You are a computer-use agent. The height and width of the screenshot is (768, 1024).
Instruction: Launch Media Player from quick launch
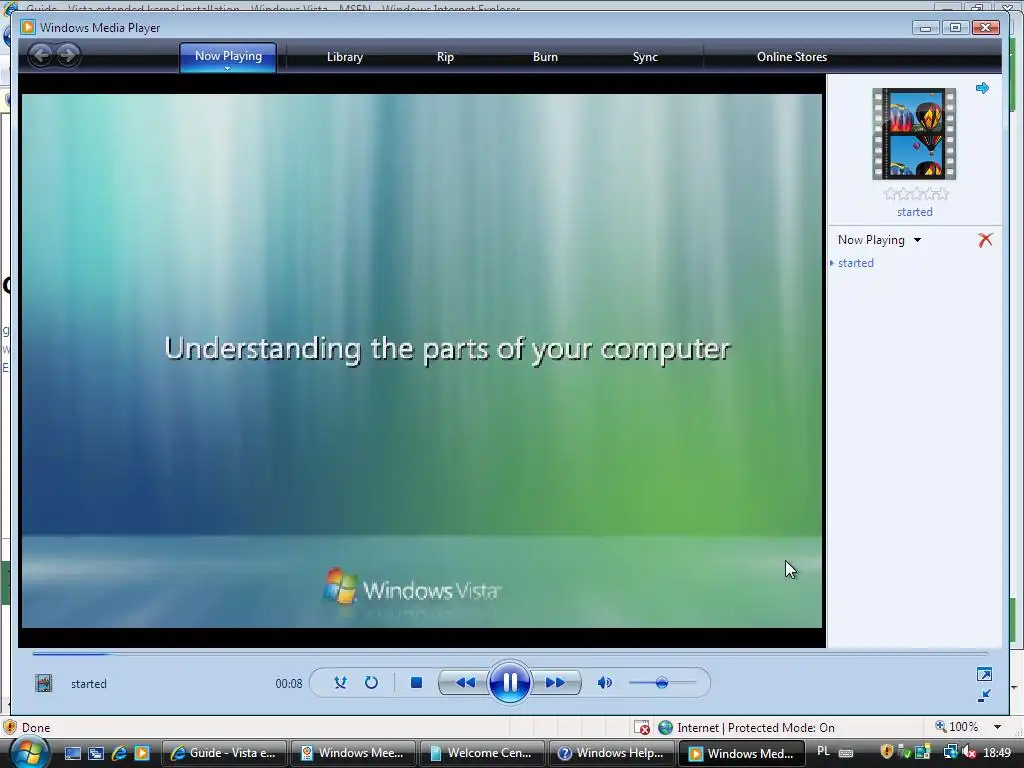[x=142, y=753]
